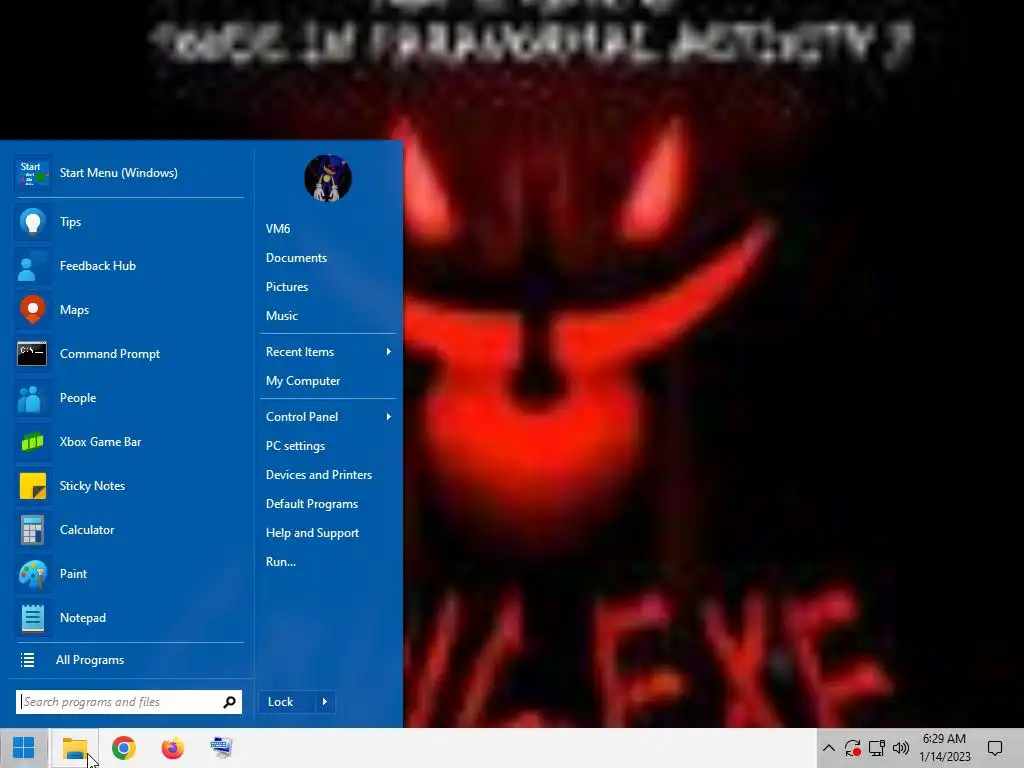Open Notepad
The width and height of the screenshot is (1024, 768).
coord(129,618)
